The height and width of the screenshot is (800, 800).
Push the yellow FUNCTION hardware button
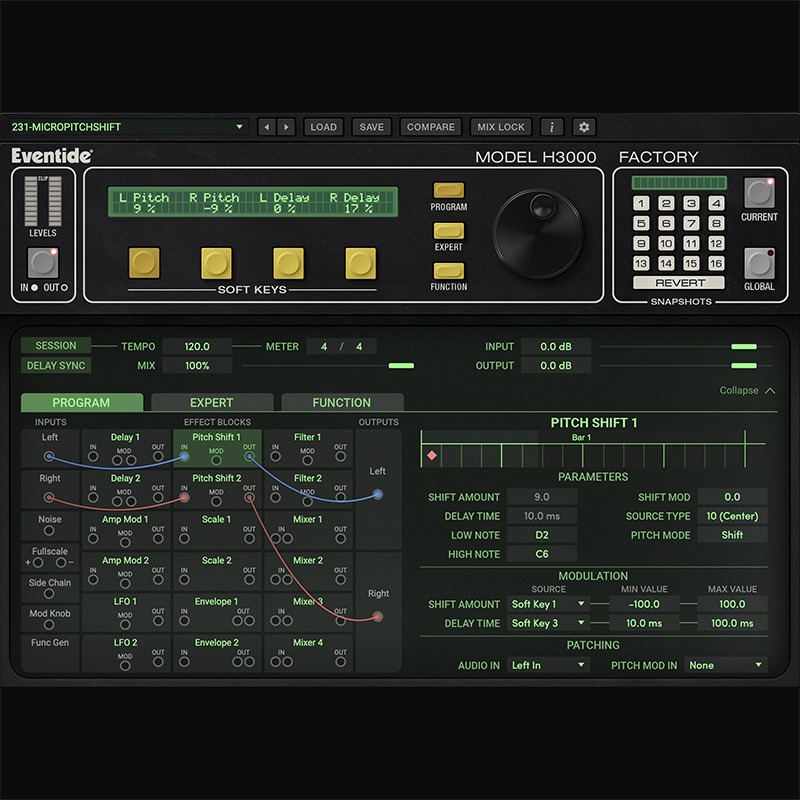tap(448, 270)
